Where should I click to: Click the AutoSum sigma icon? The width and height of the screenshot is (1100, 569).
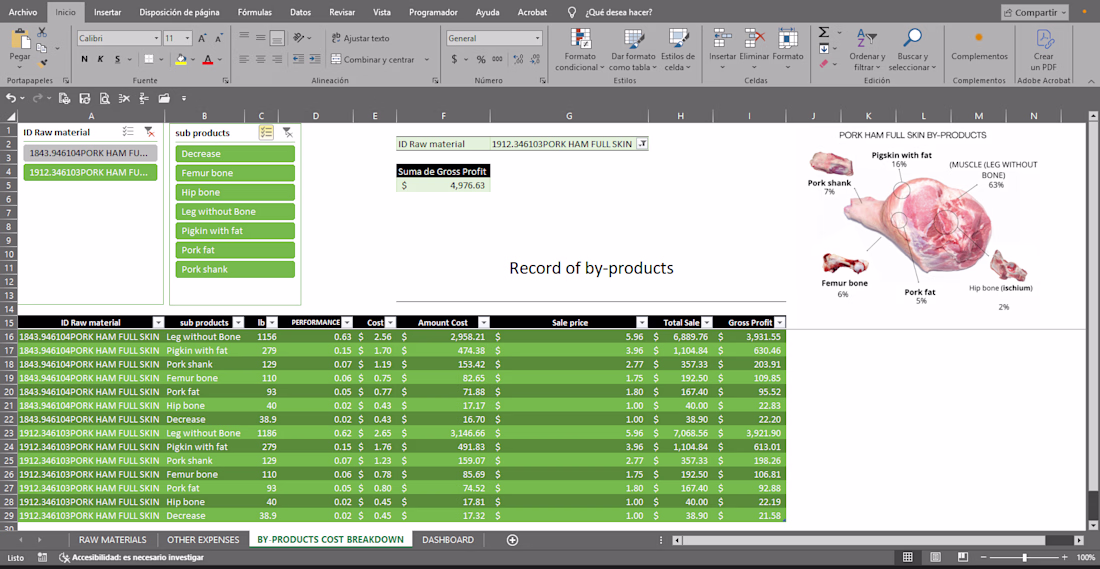(x=824, y=34)
